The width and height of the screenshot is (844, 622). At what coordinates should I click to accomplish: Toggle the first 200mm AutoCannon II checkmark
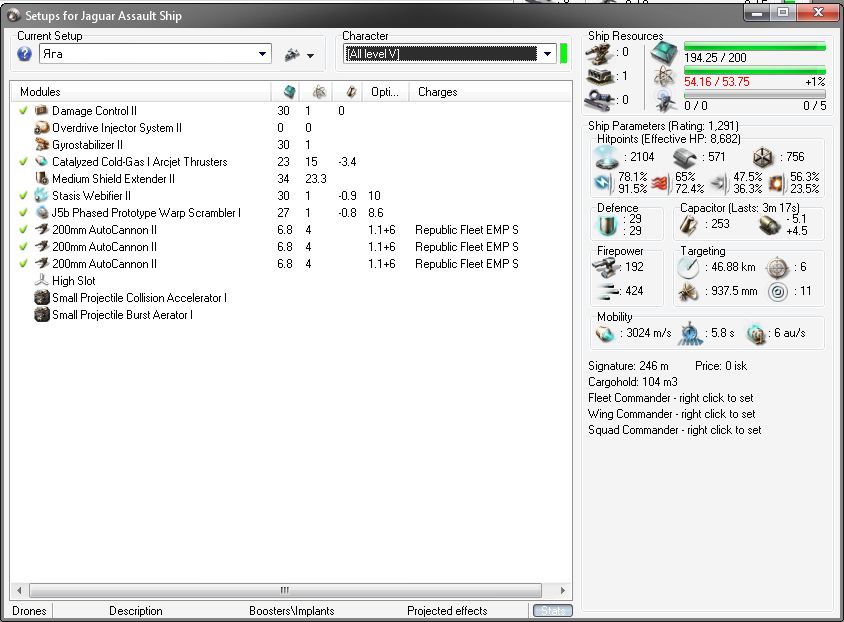tap(23, 229)
